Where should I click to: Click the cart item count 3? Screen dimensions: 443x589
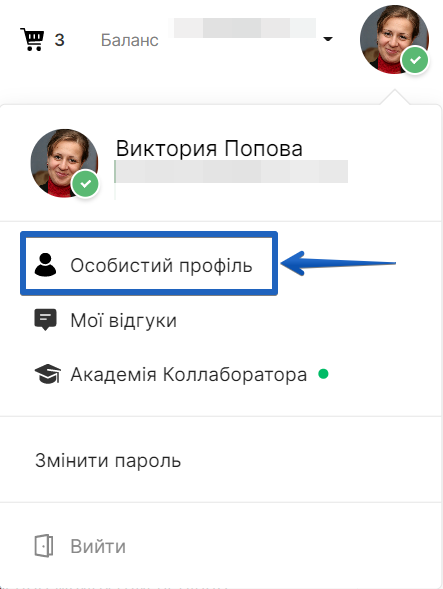tap(59, 40)
